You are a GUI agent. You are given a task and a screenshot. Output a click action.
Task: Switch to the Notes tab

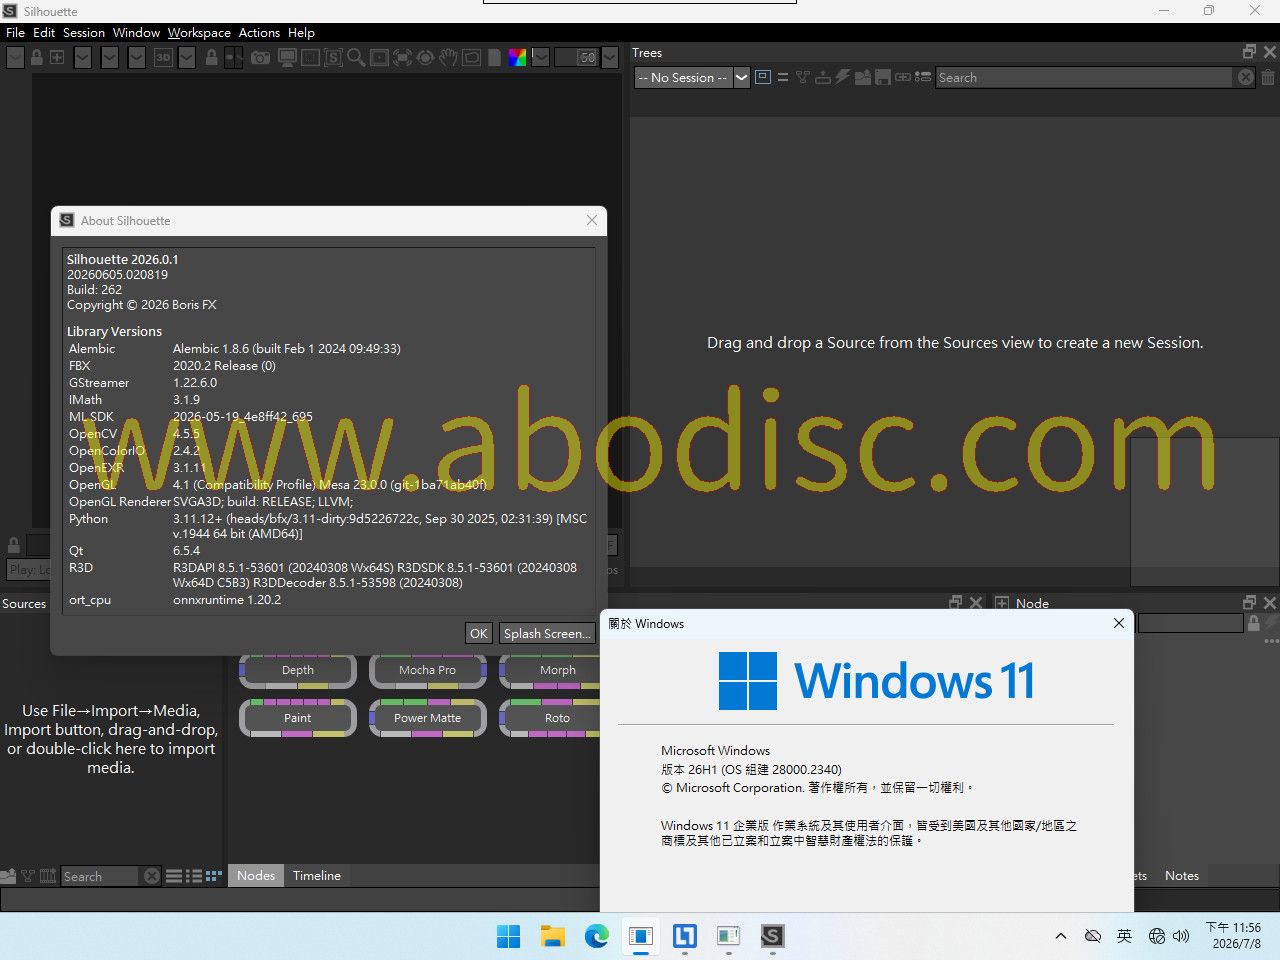click(1182, 875)
